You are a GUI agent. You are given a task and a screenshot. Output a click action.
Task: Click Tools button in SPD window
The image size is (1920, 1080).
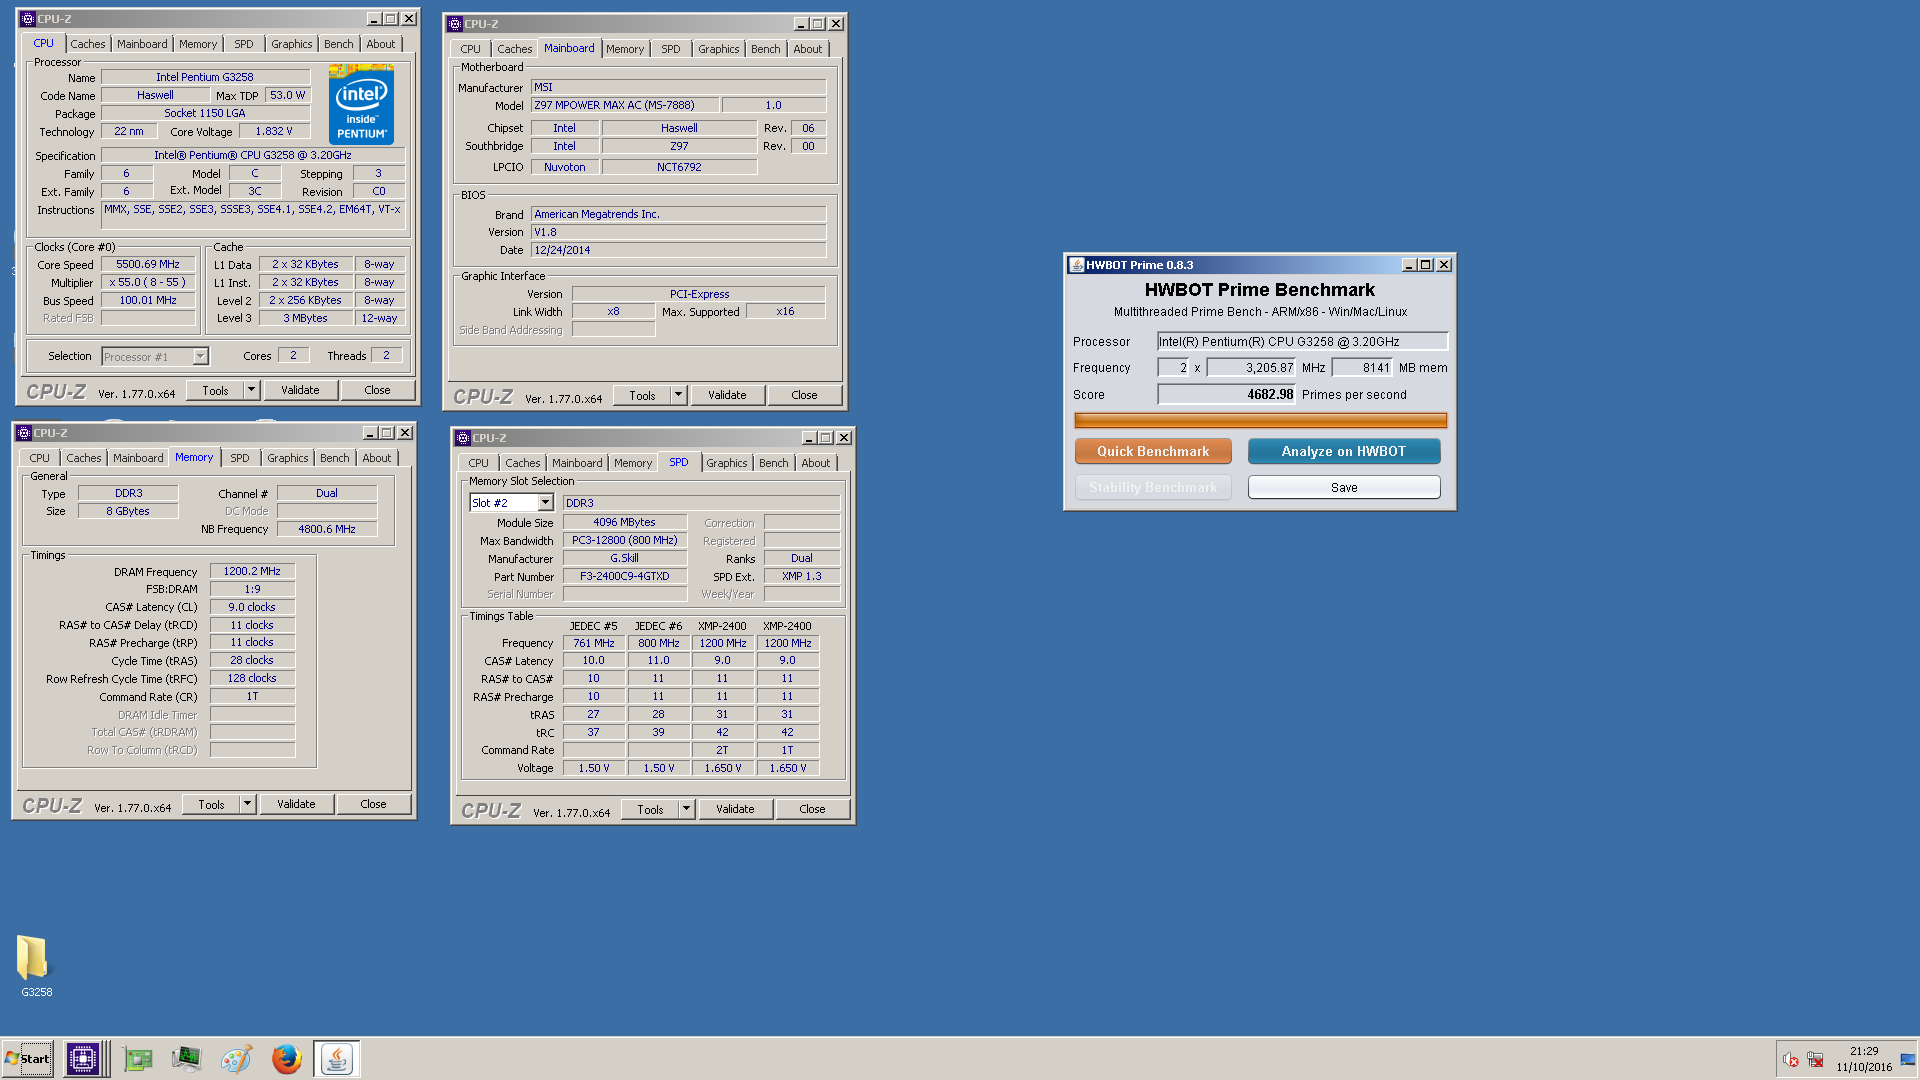pyautogui.click(x=650, y=809)
